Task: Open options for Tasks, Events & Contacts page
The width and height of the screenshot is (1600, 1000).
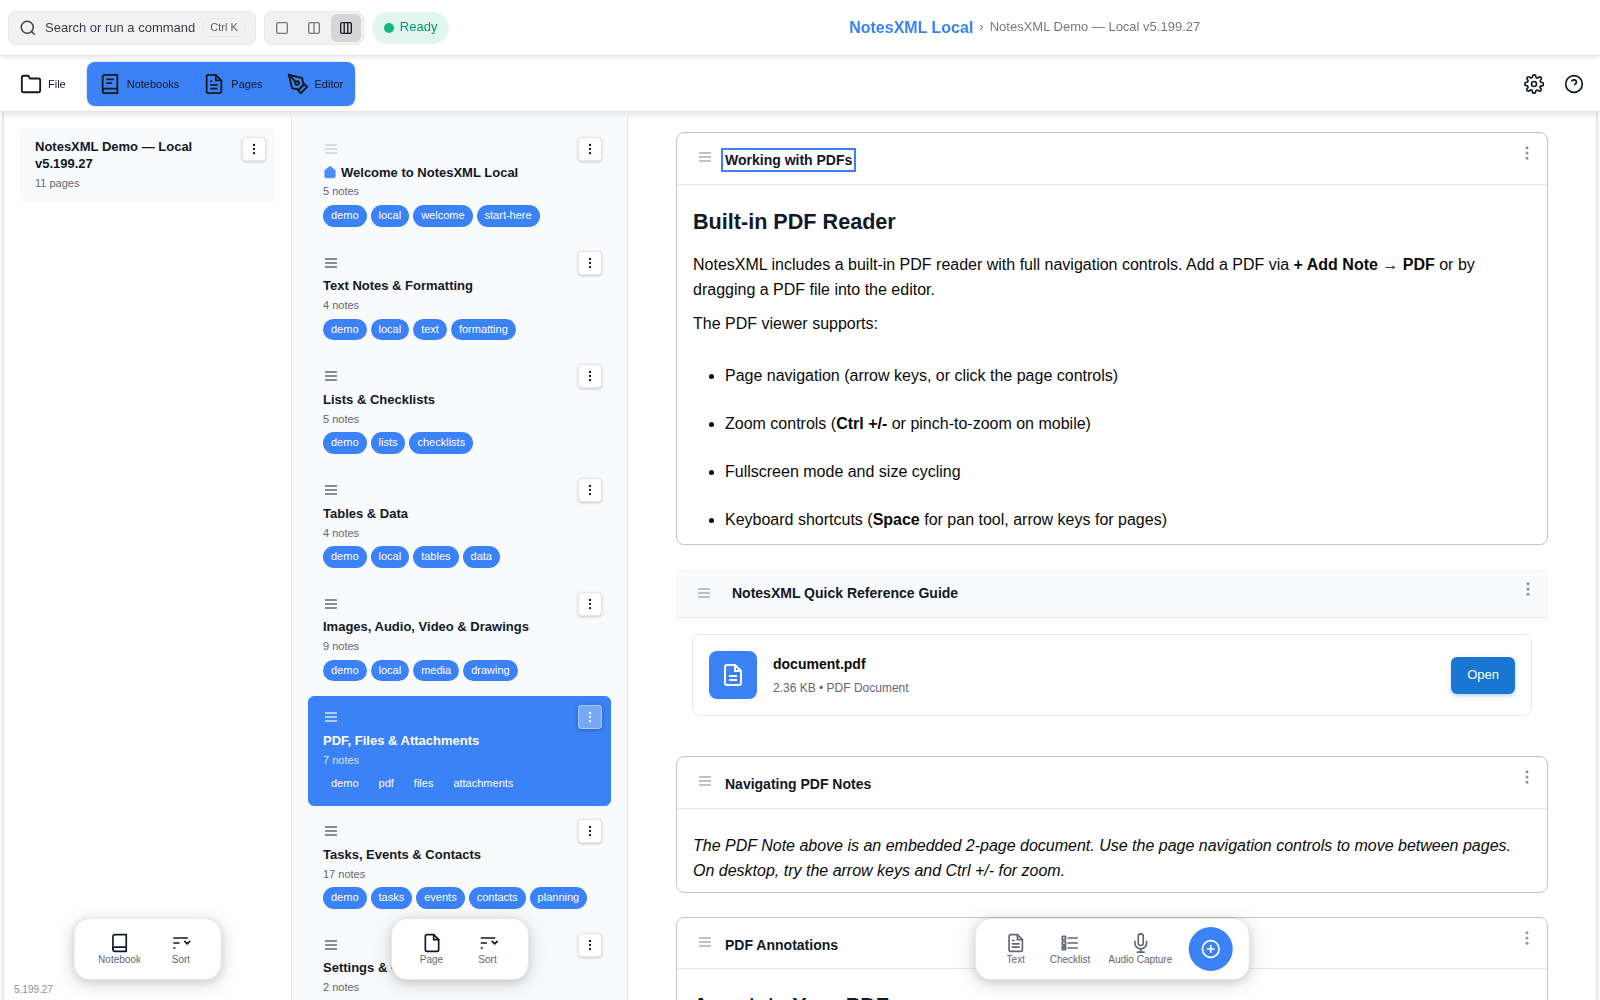Action: coord(590,831)
